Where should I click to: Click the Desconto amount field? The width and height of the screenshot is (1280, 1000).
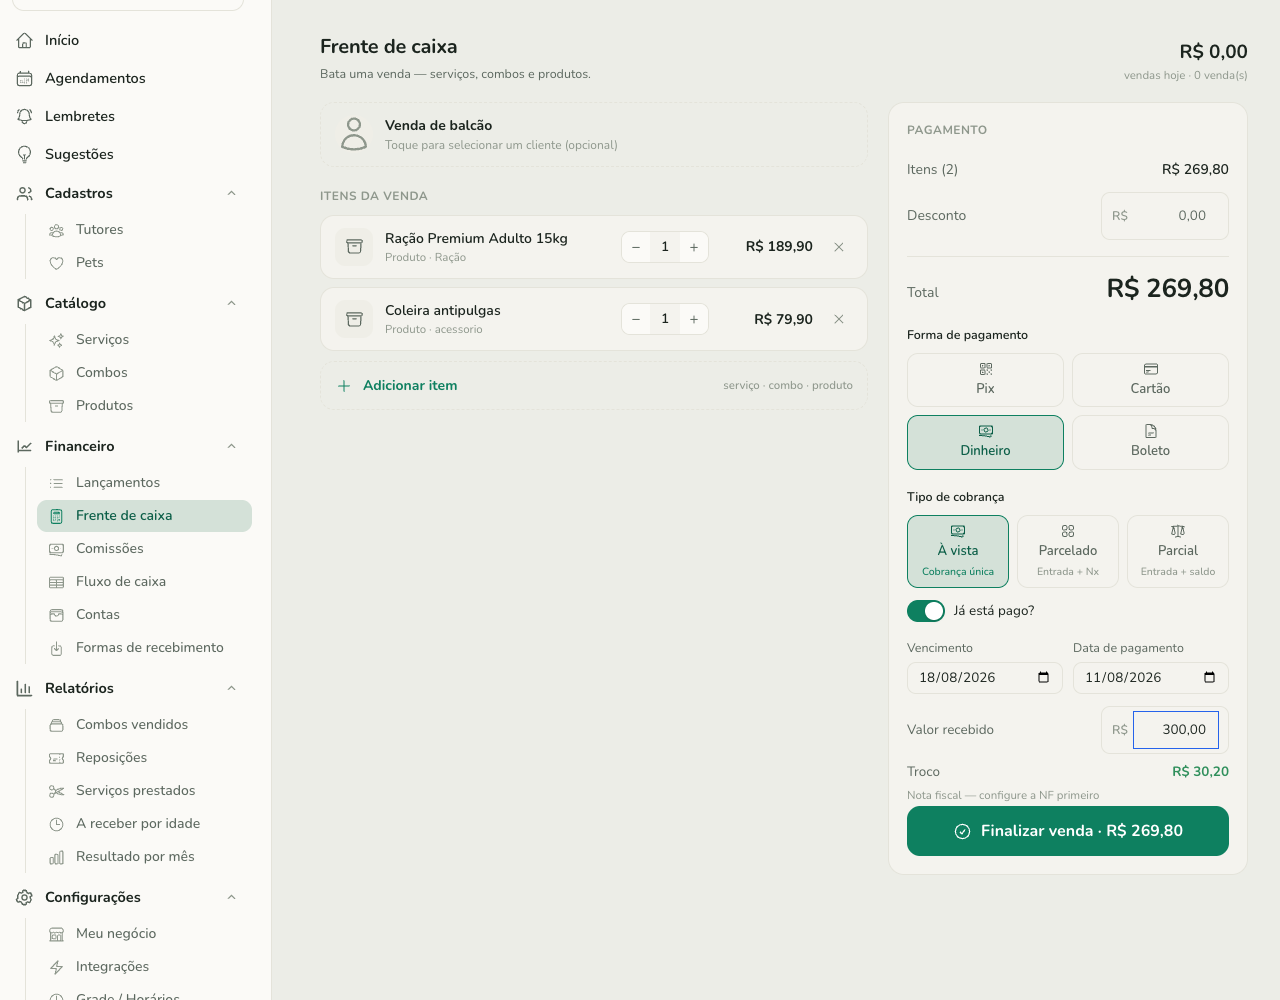1165,216
